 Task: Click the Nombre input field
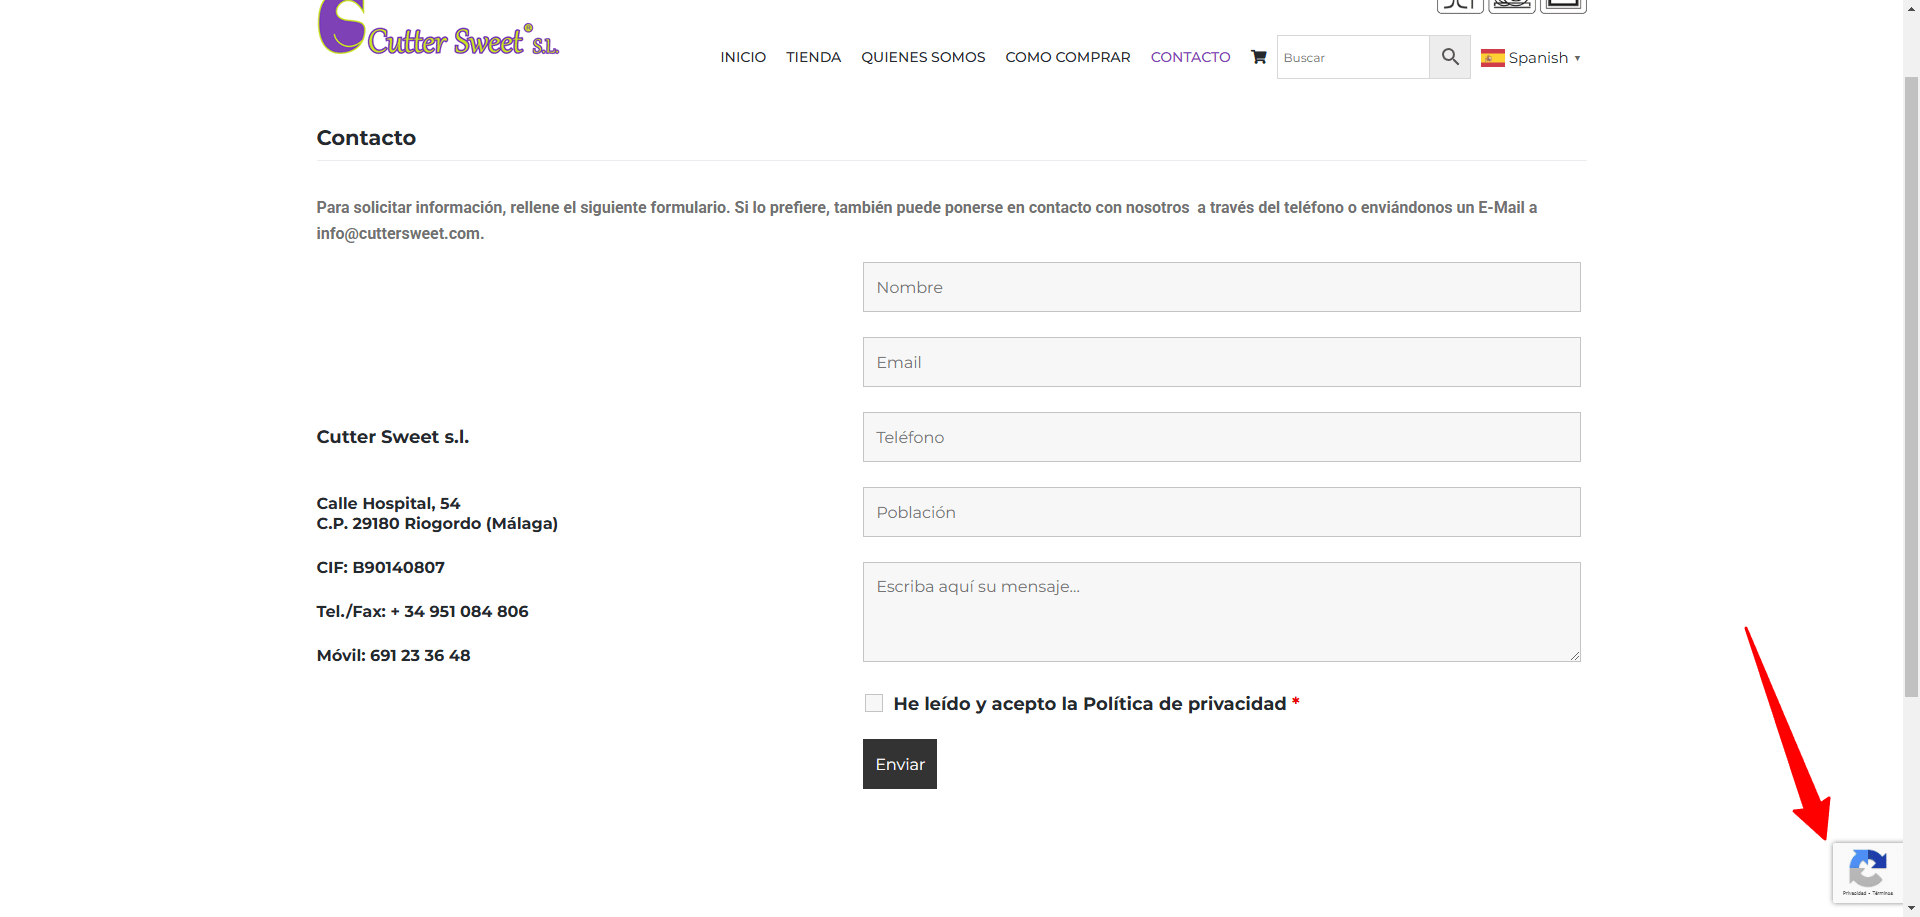pos(1221,287)
